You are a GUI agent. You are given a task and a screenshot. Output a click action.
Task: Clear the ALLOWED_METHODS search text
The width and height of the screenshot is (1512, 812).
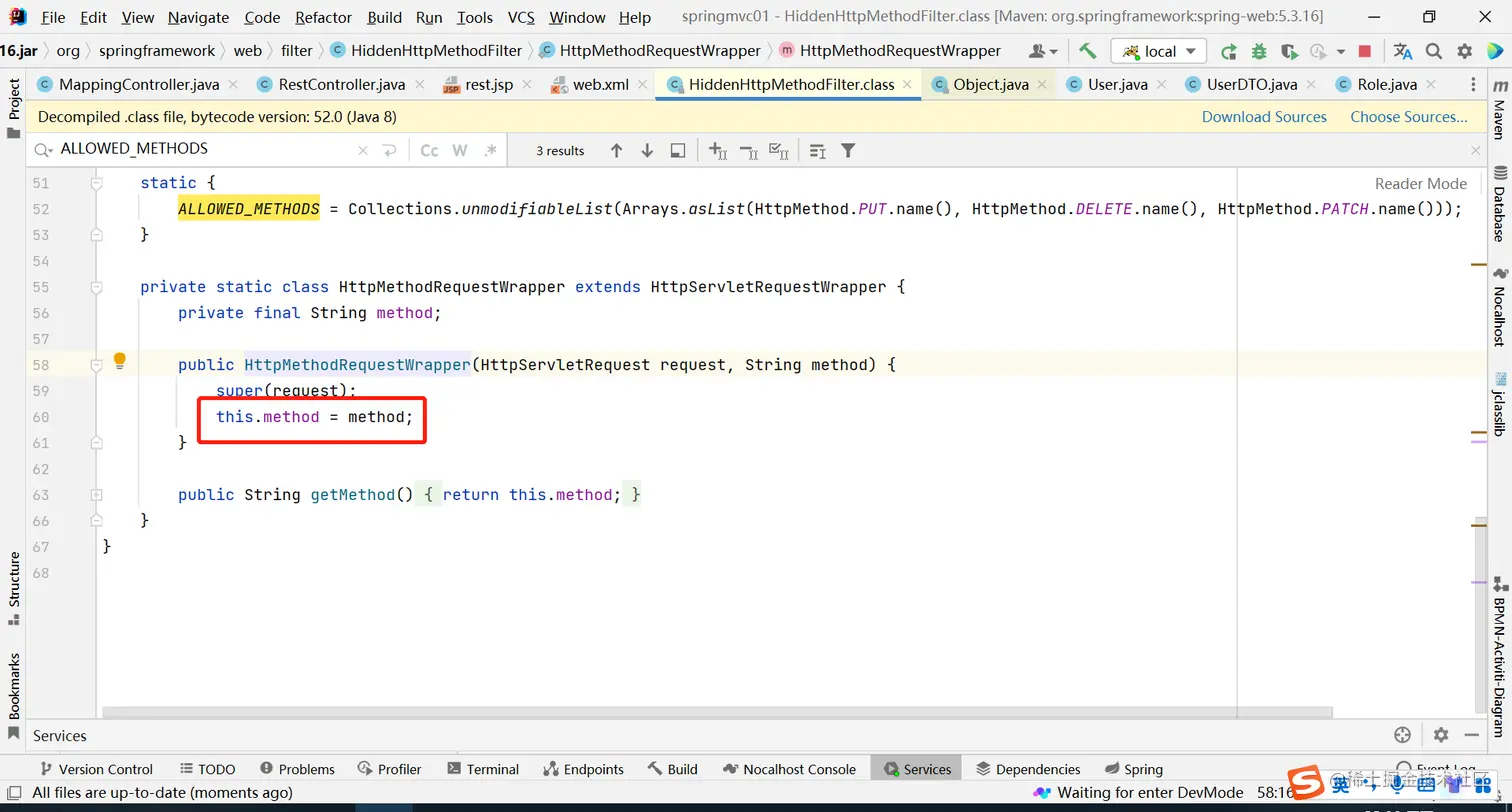pyautogui.click(x=363, y=150)
